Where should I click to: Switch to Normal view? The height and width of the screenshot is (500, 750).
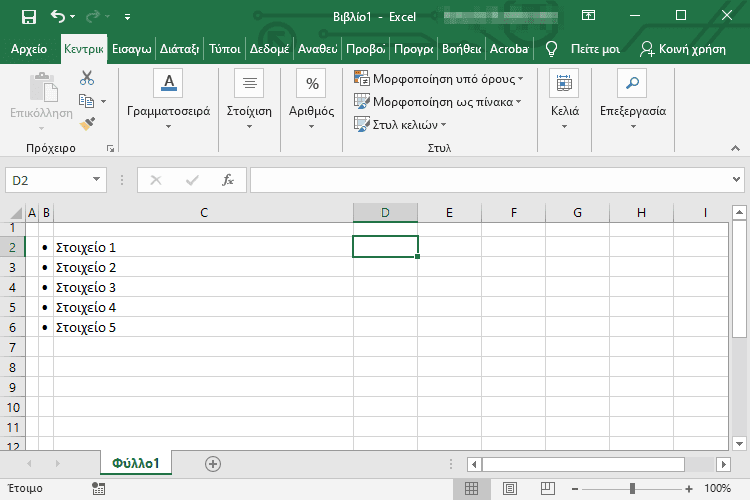click(471, 489)
